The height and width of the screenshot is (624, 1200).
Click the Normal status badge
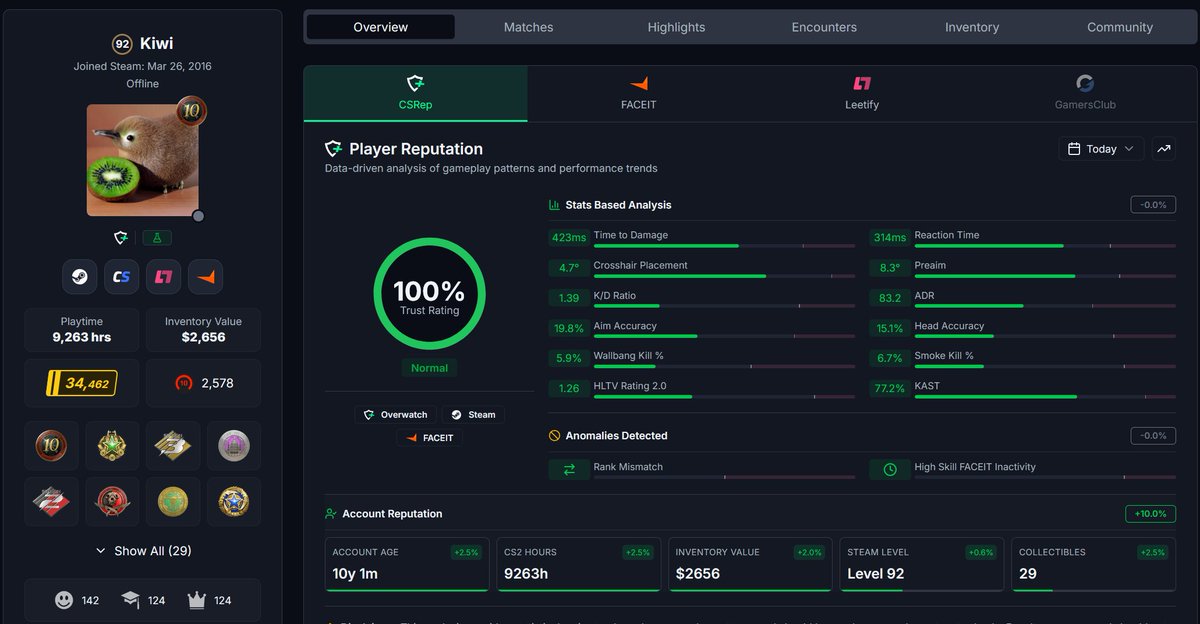[x=429, y=368]
